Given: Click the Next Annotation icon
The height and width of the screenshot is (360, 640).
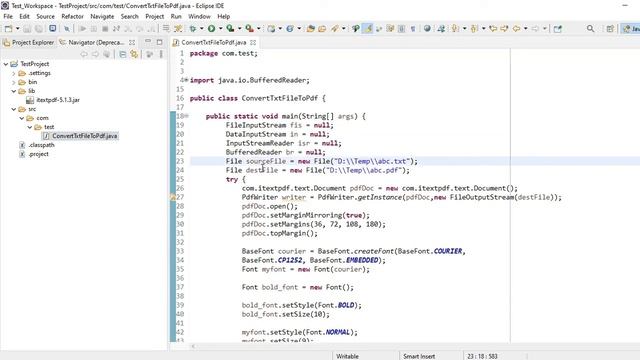Looking at the screenshot, I should 455,29.
